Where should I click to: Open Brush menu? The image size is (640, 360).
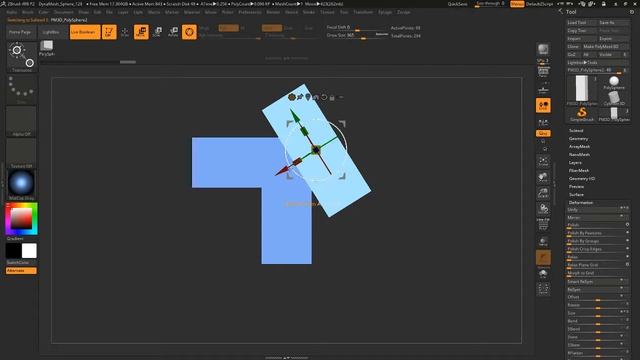pyautogui.click(x=28, y=12)
